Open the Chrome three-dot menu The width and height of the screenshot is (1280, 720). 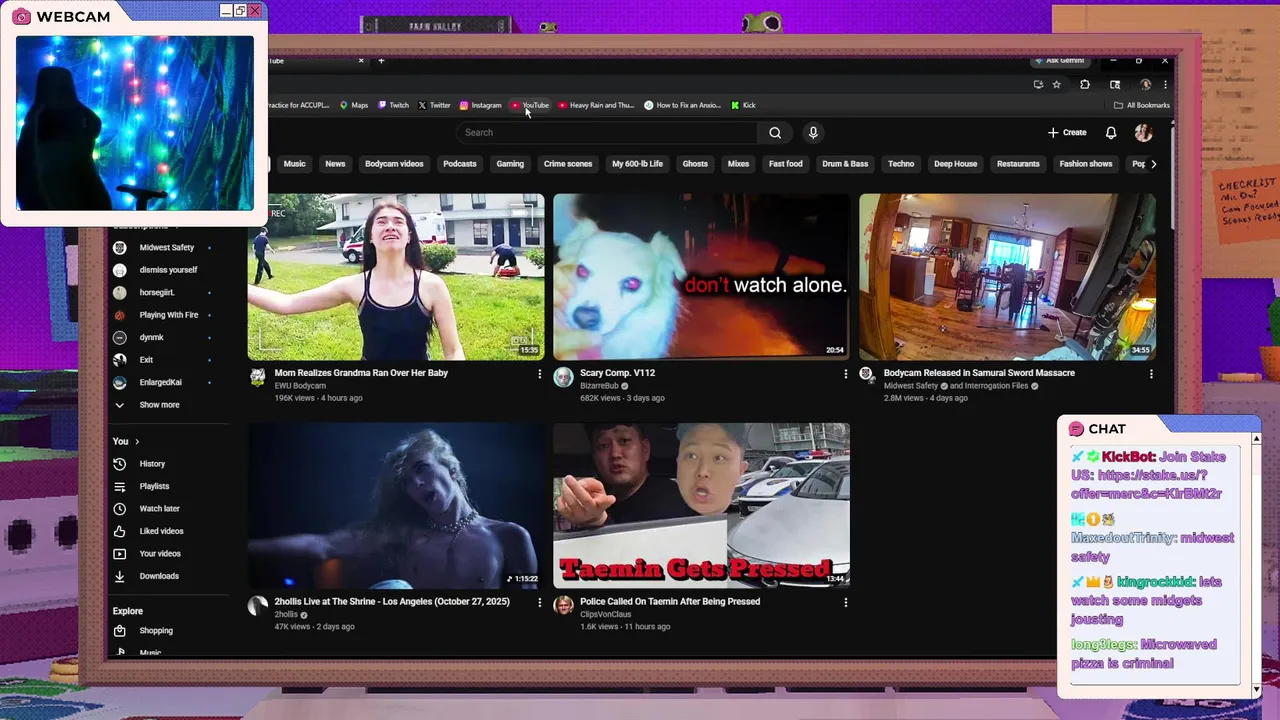coord(1165,85)
